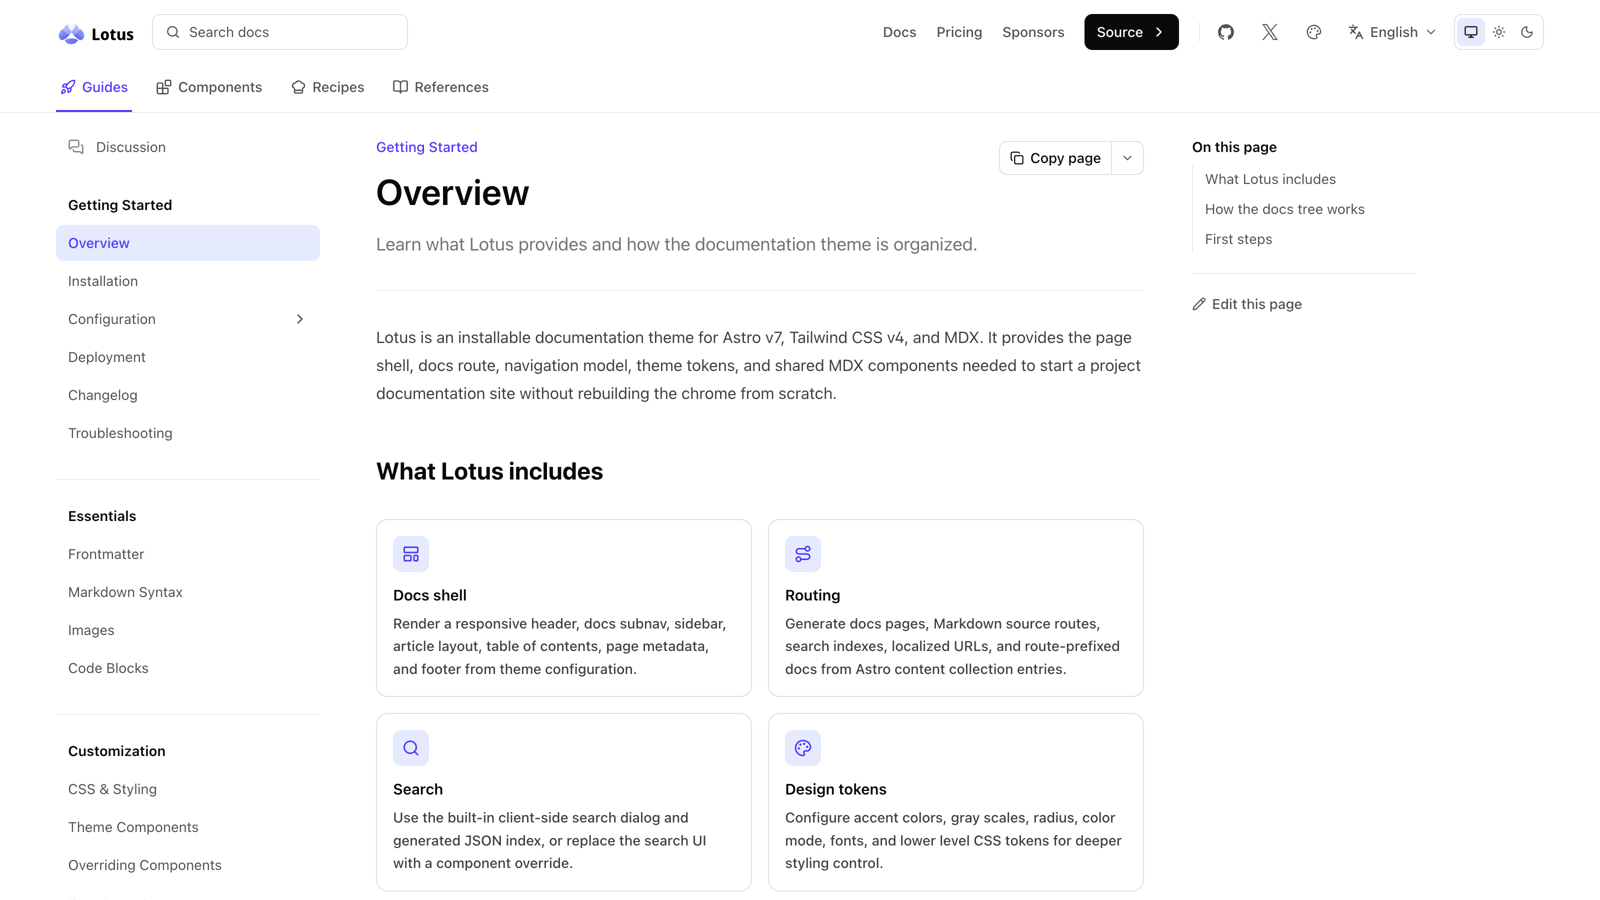1600x900 pixels.
Task: Open the Copy page options dropdown arrow
Action: click(x=1127, y=158)
